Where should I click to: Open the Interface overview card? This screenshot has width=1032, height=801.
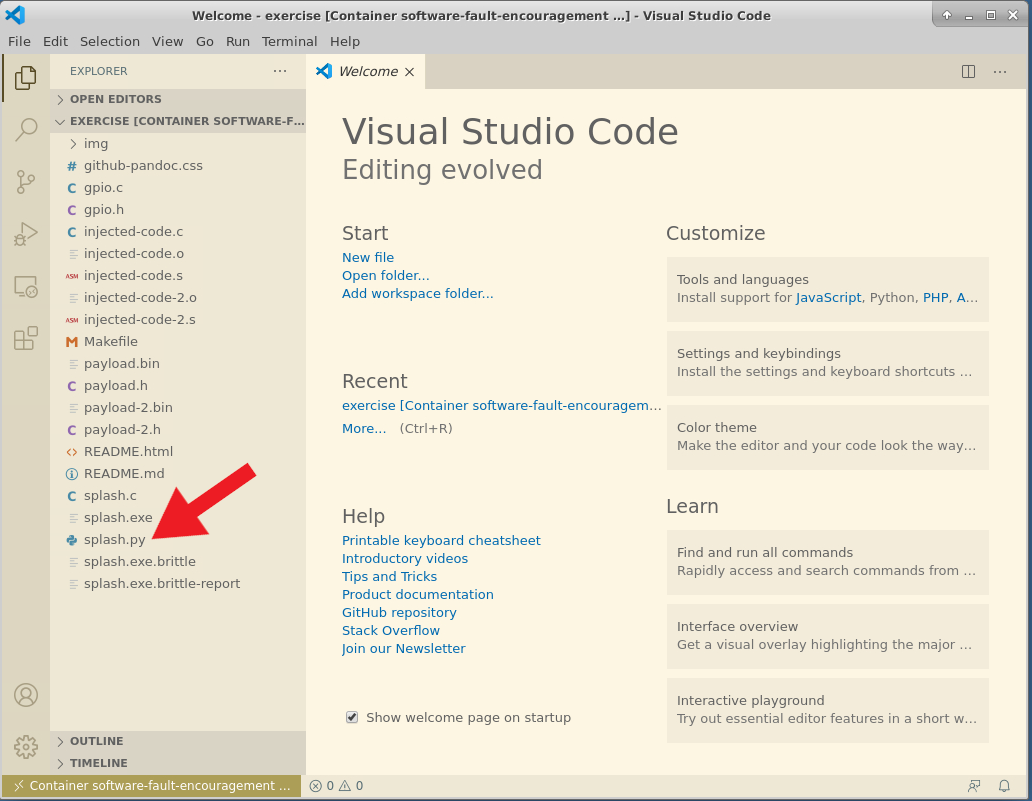[827, 636]
